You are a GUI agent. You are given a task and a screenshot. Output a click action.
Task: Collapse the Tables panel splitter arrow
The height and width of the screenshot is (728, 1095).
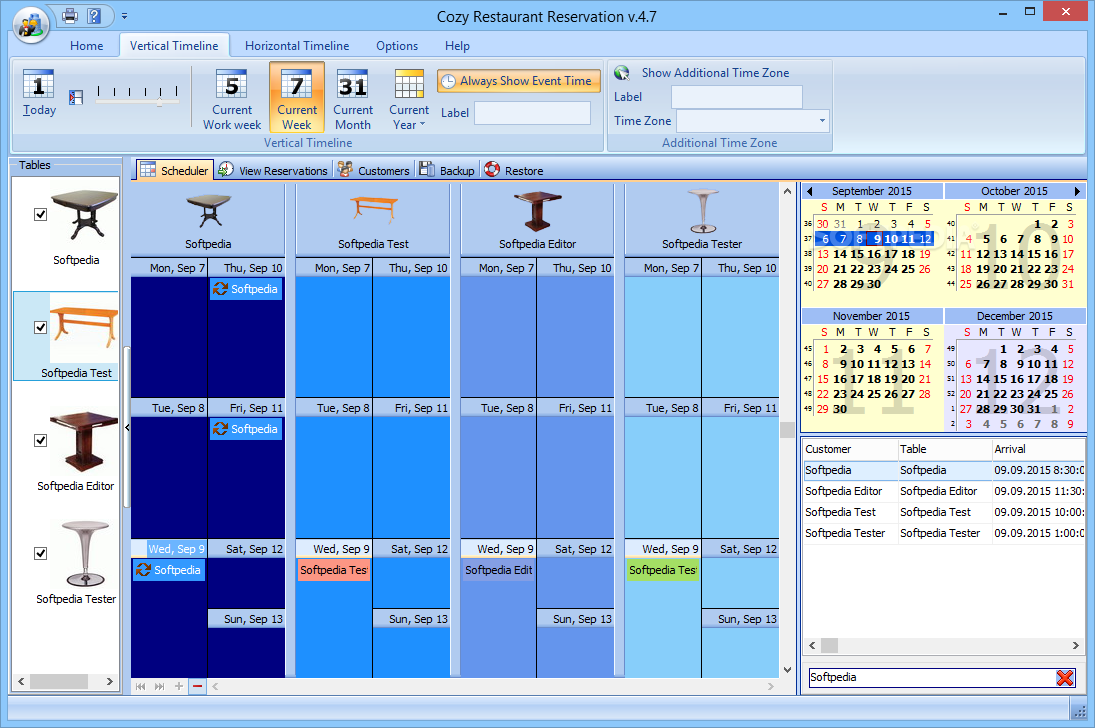tap(127, 427)
